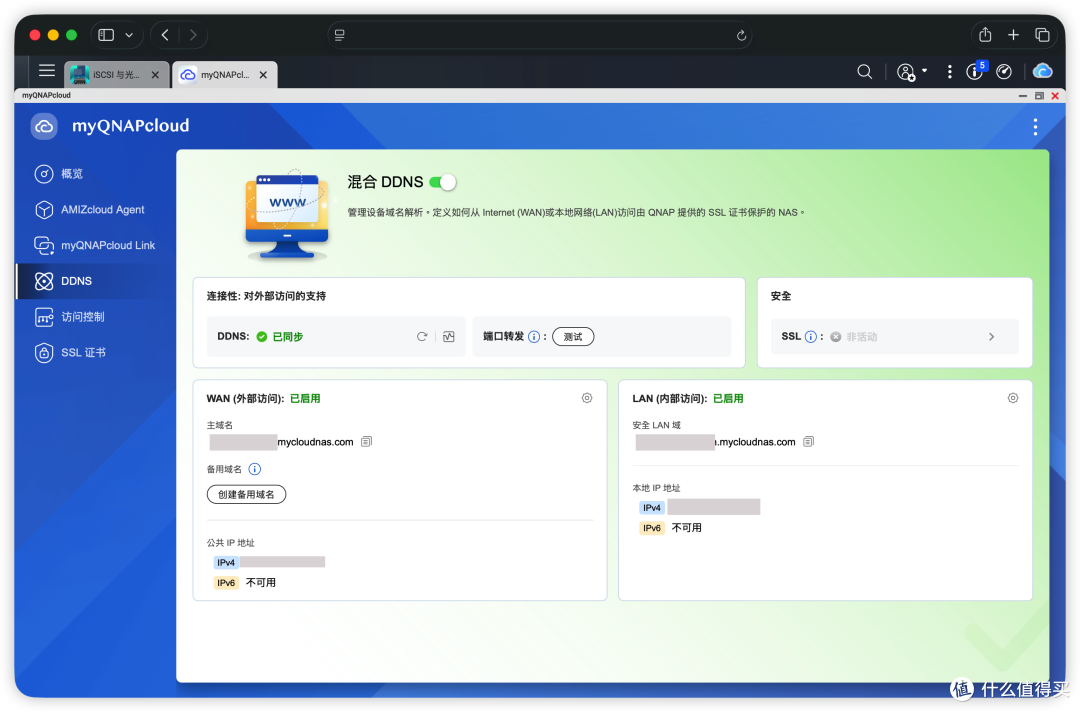1080x712 pixels.
Task: Close the myQNAPcl... tab
Action: point(263,75)
